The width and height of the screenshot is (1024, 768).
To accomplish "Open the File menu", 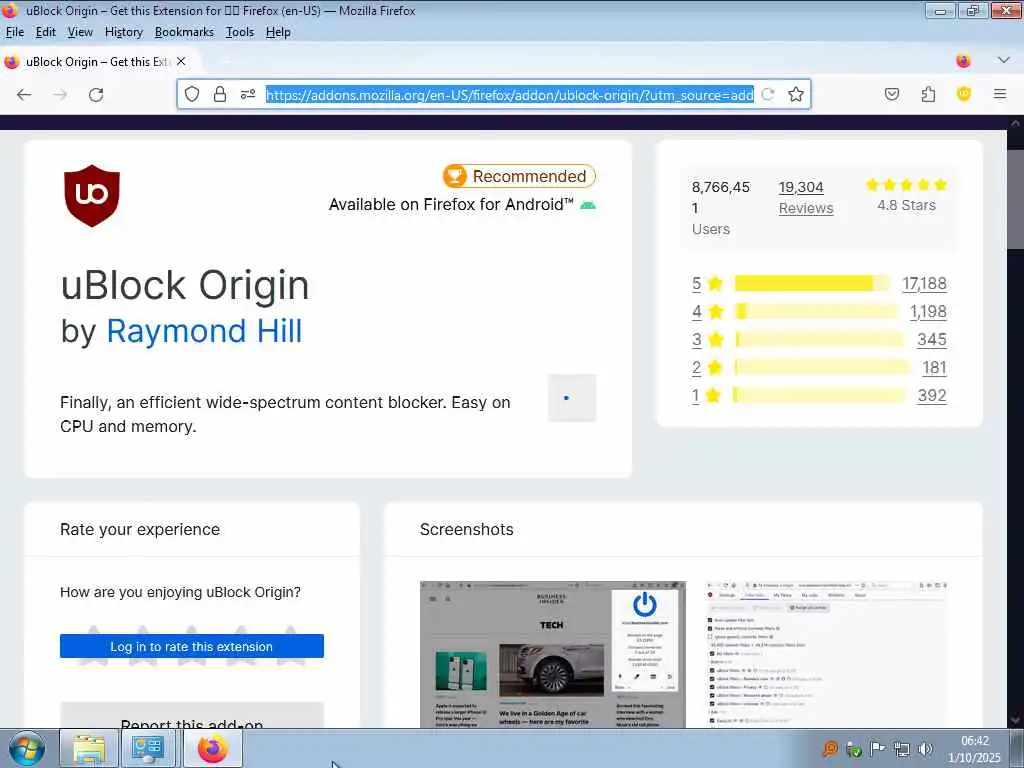I will point(14,32).
